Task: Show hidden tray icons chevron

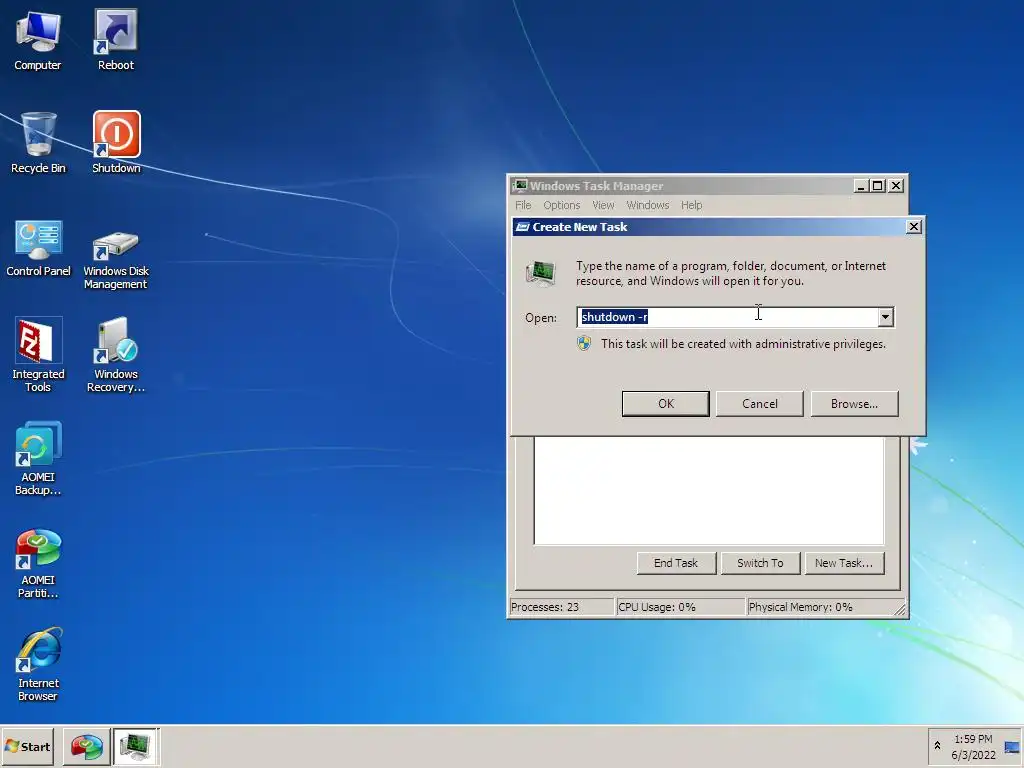Action: coord(937,746)
